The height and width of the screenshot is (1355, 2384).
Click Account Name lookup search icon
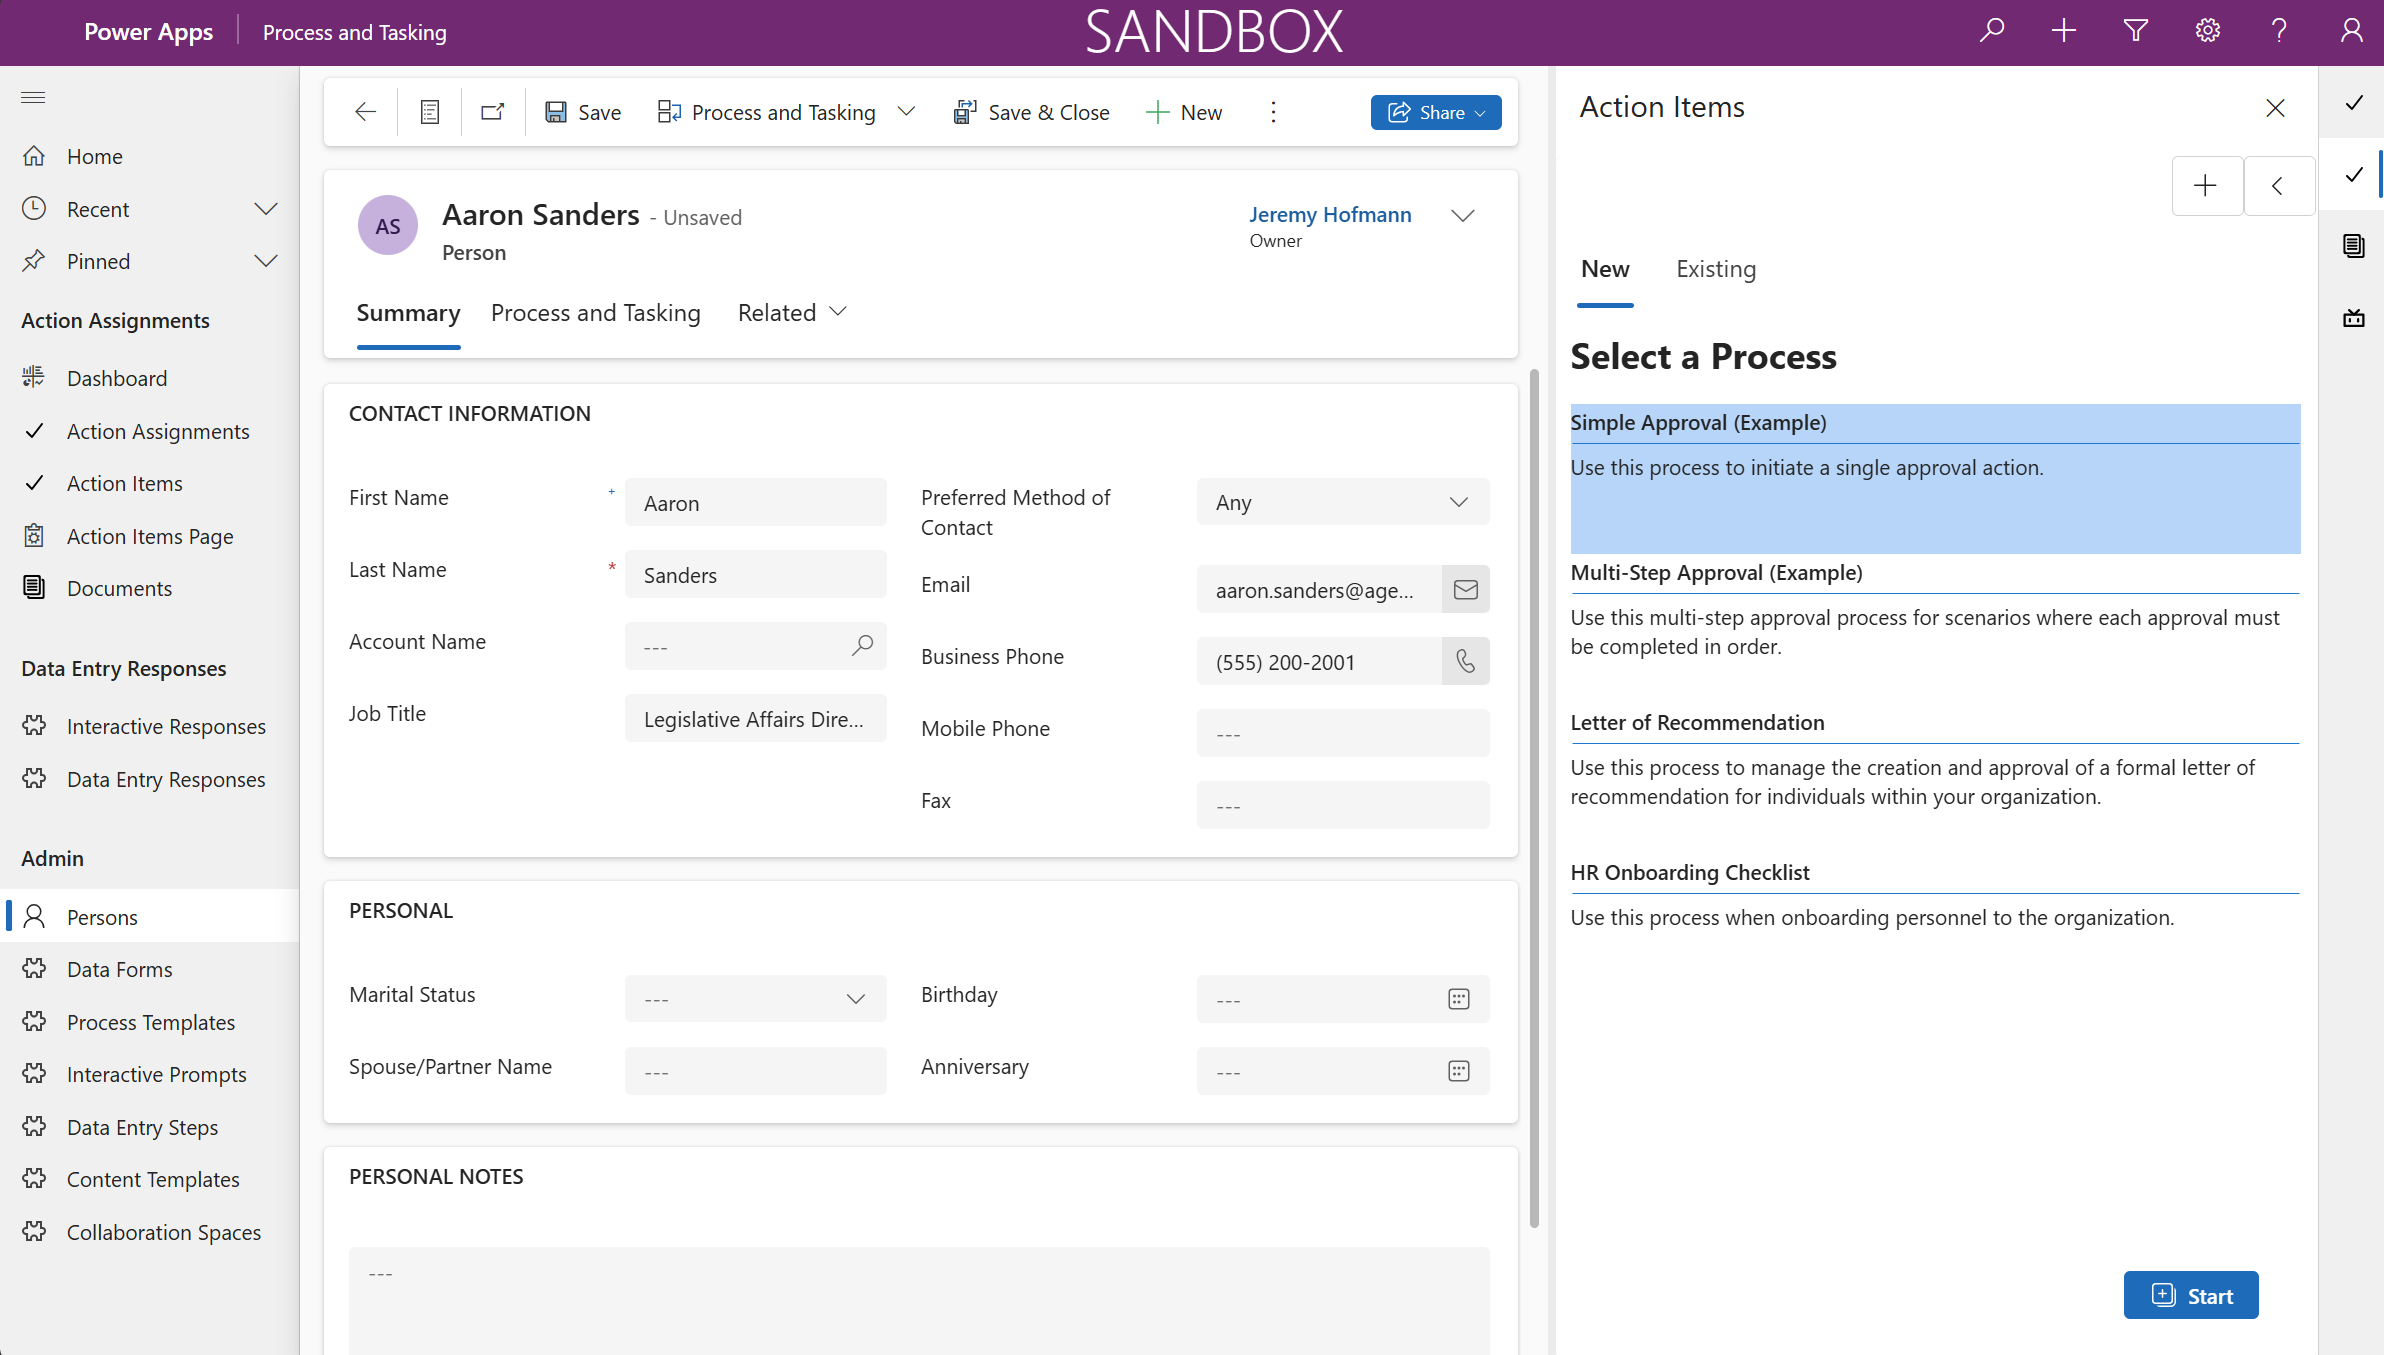click(862, 646)
